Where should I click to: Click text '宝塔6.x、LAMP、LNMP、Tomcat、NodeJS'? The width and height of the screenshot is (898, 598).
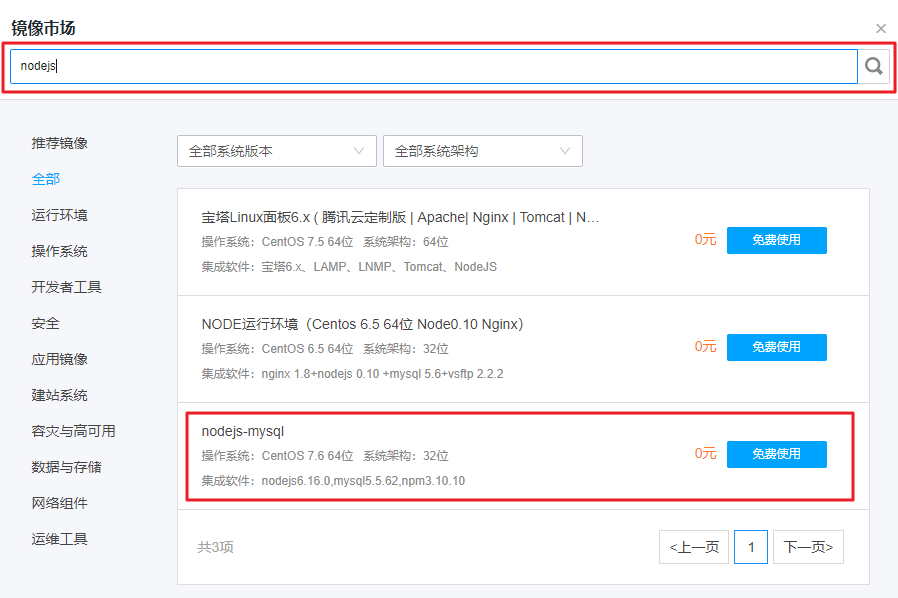coord(379,267)
